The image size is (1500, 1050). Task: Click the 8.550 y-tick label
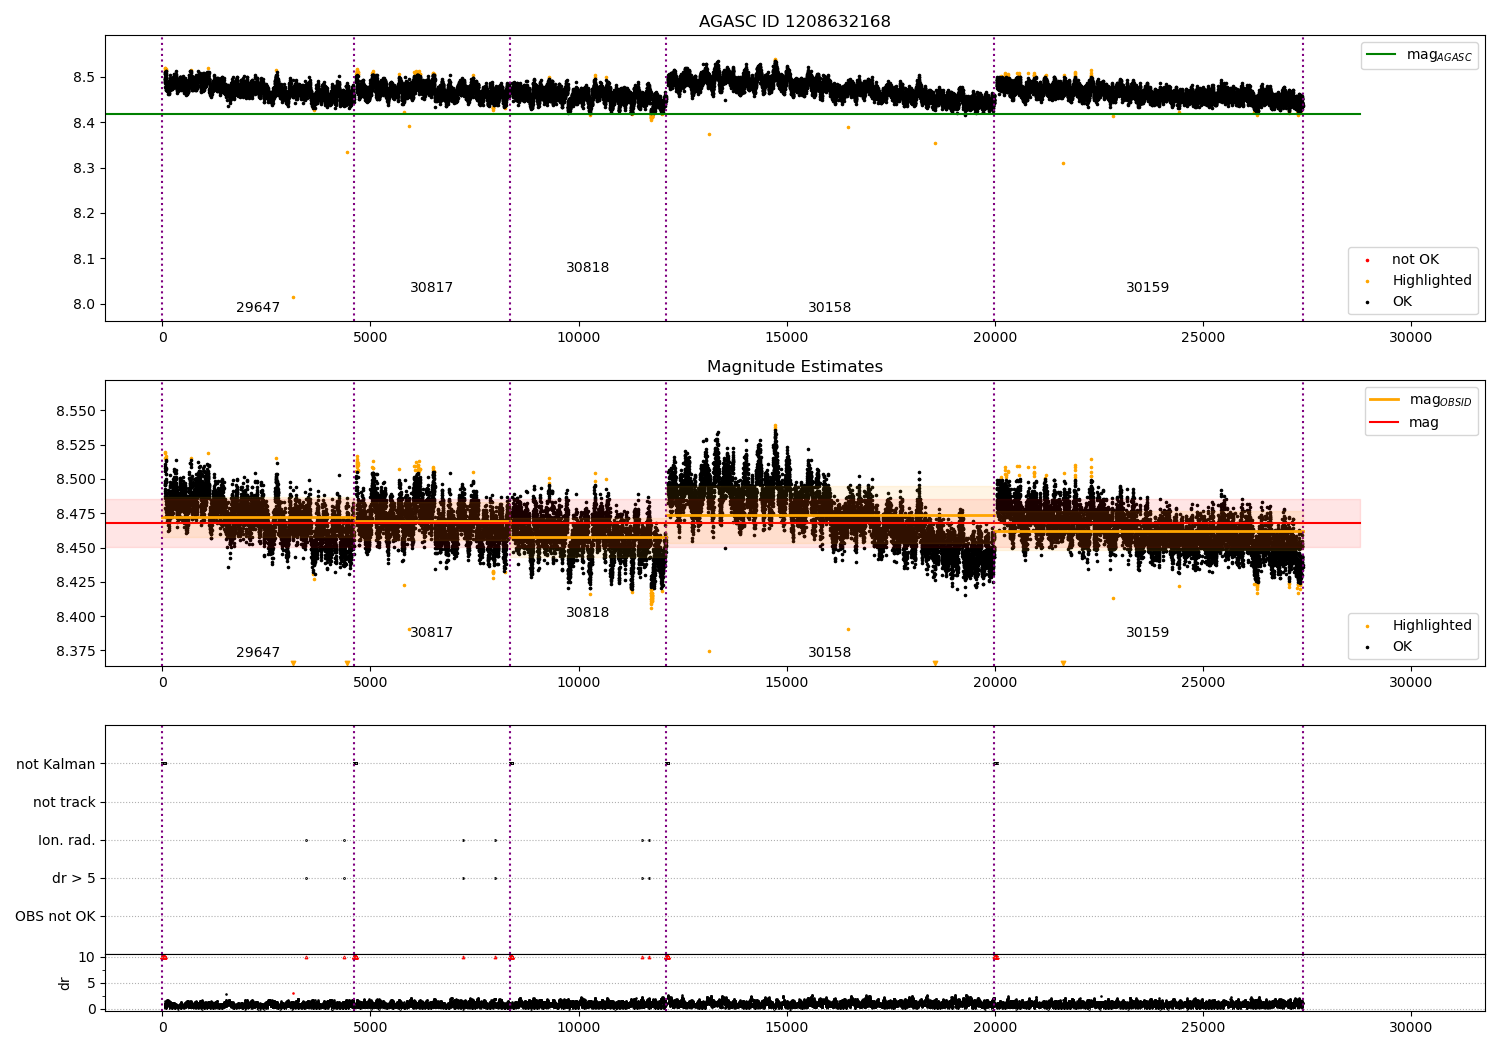(76, 411)
